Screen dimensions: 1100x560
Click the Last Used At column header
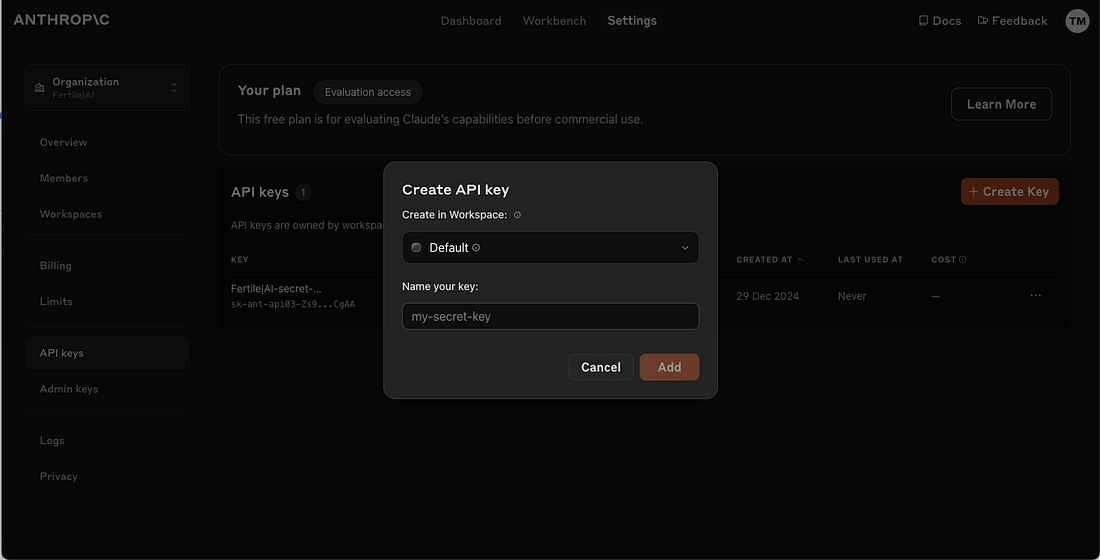tap(870, 260)
